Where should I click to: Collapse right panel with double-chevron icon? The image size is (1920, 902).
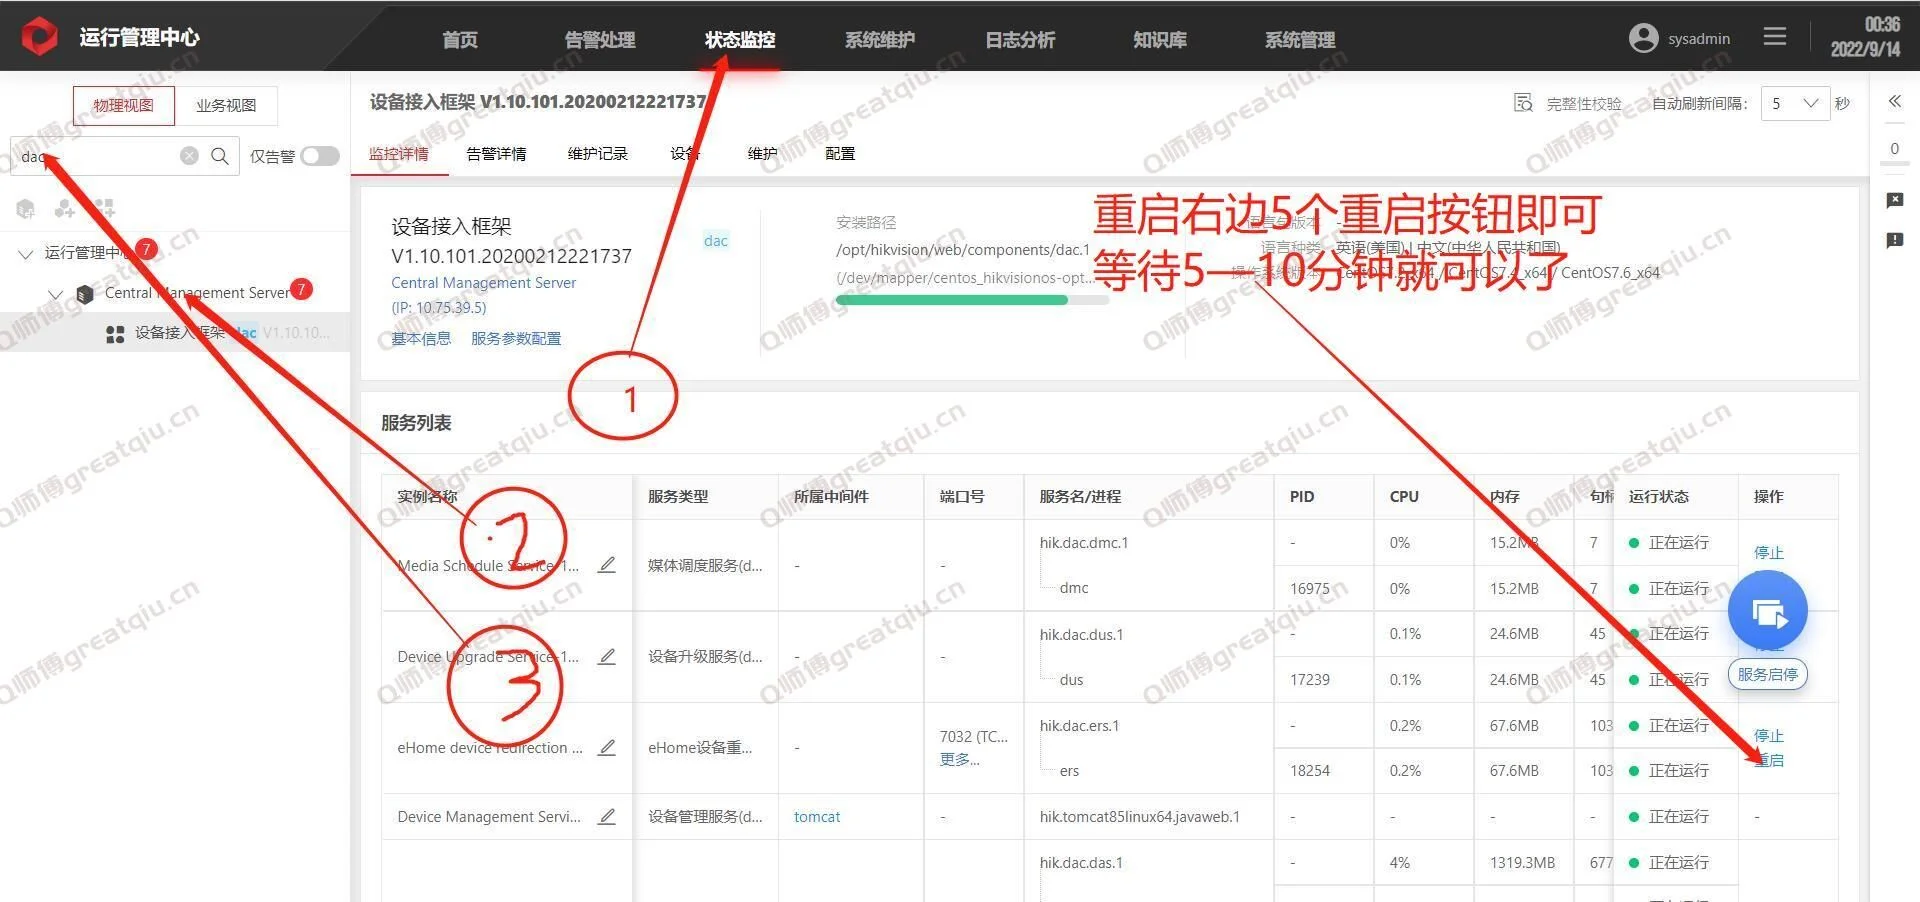tap(1894, 101)
